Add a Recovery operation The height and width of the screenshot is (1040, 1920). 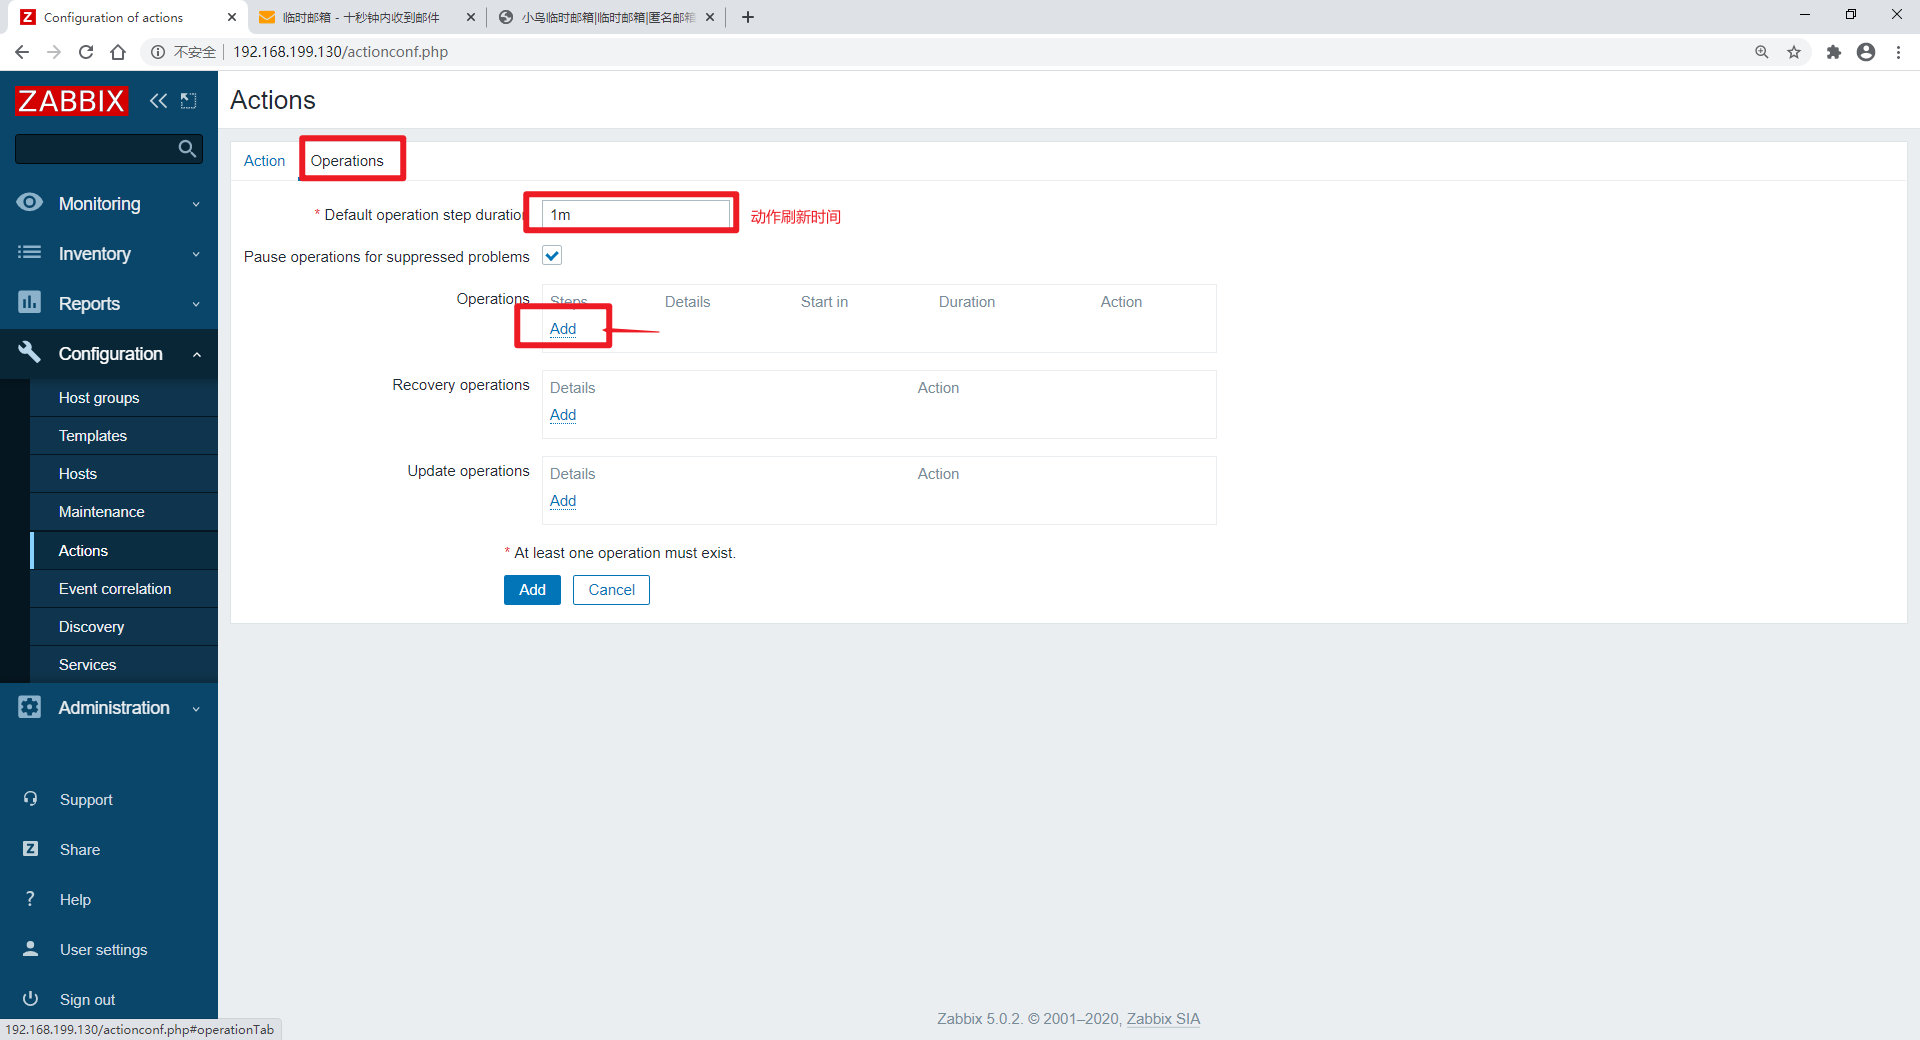[x=563, y=415]
